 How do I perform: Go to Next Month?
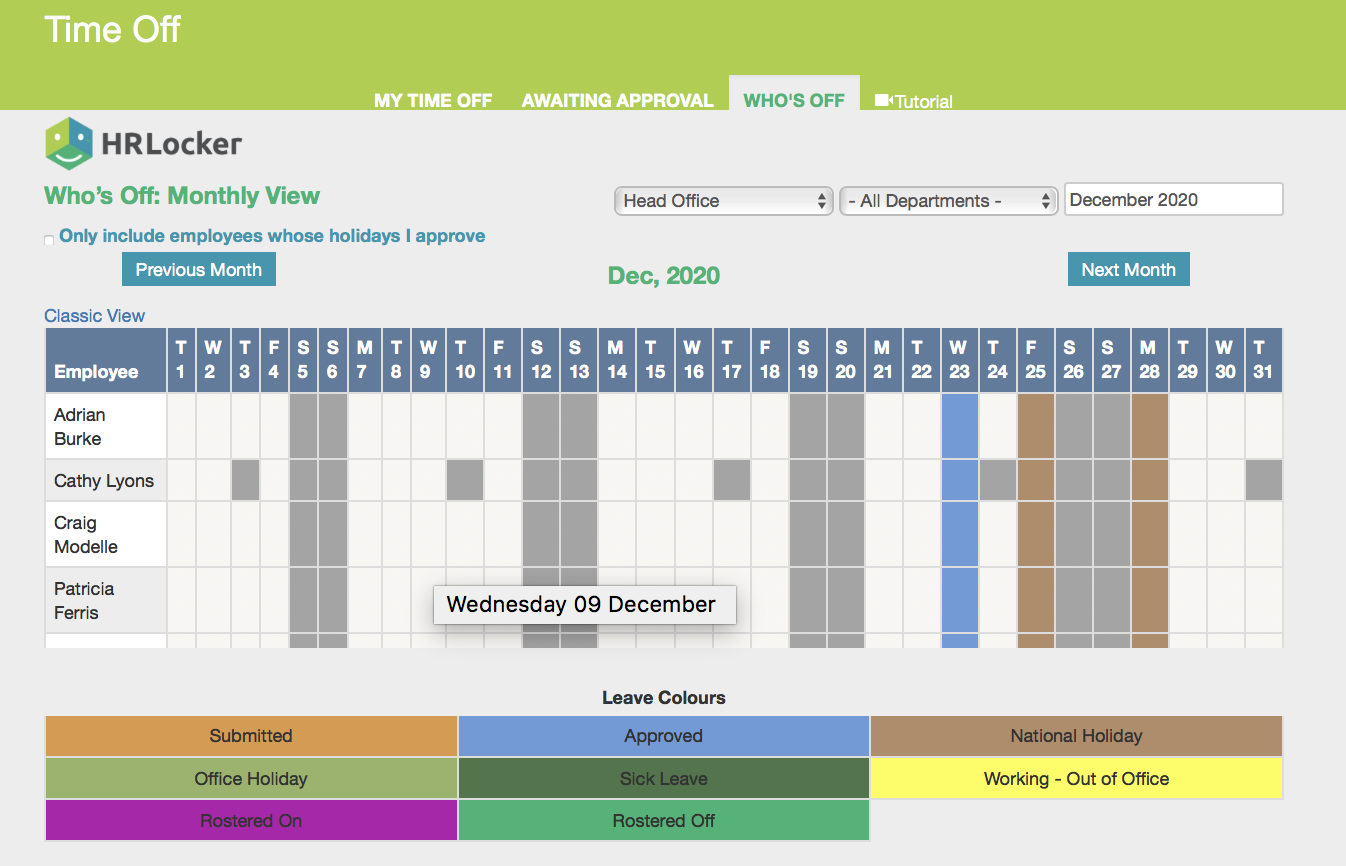click(x=1128, y=269)
